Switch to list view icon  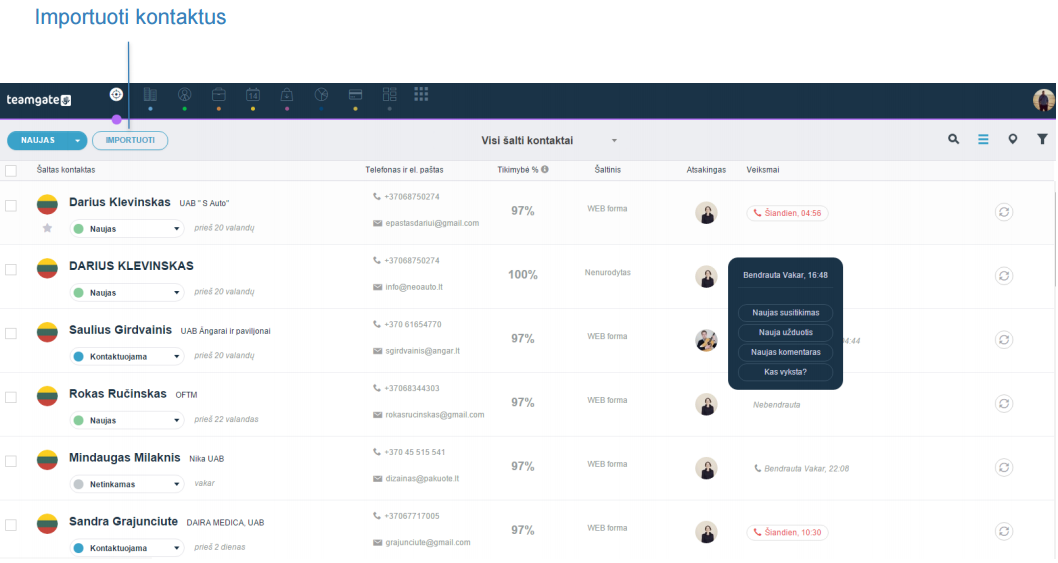(983, 139)
